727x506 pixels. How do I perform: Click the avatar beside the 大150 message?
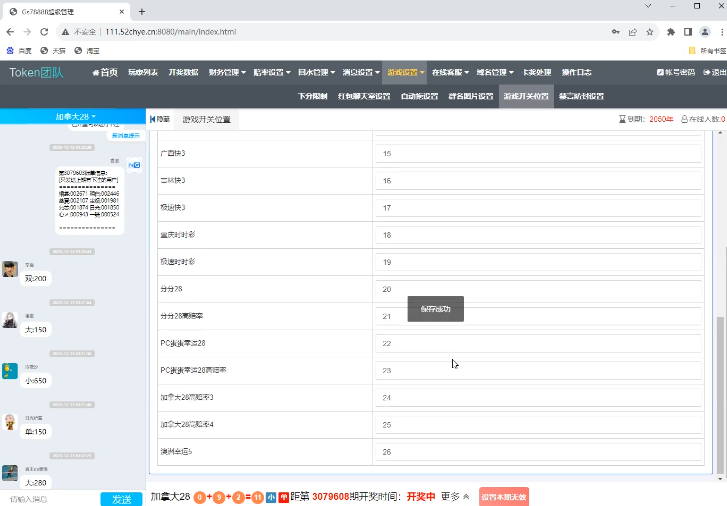point(10,322)
